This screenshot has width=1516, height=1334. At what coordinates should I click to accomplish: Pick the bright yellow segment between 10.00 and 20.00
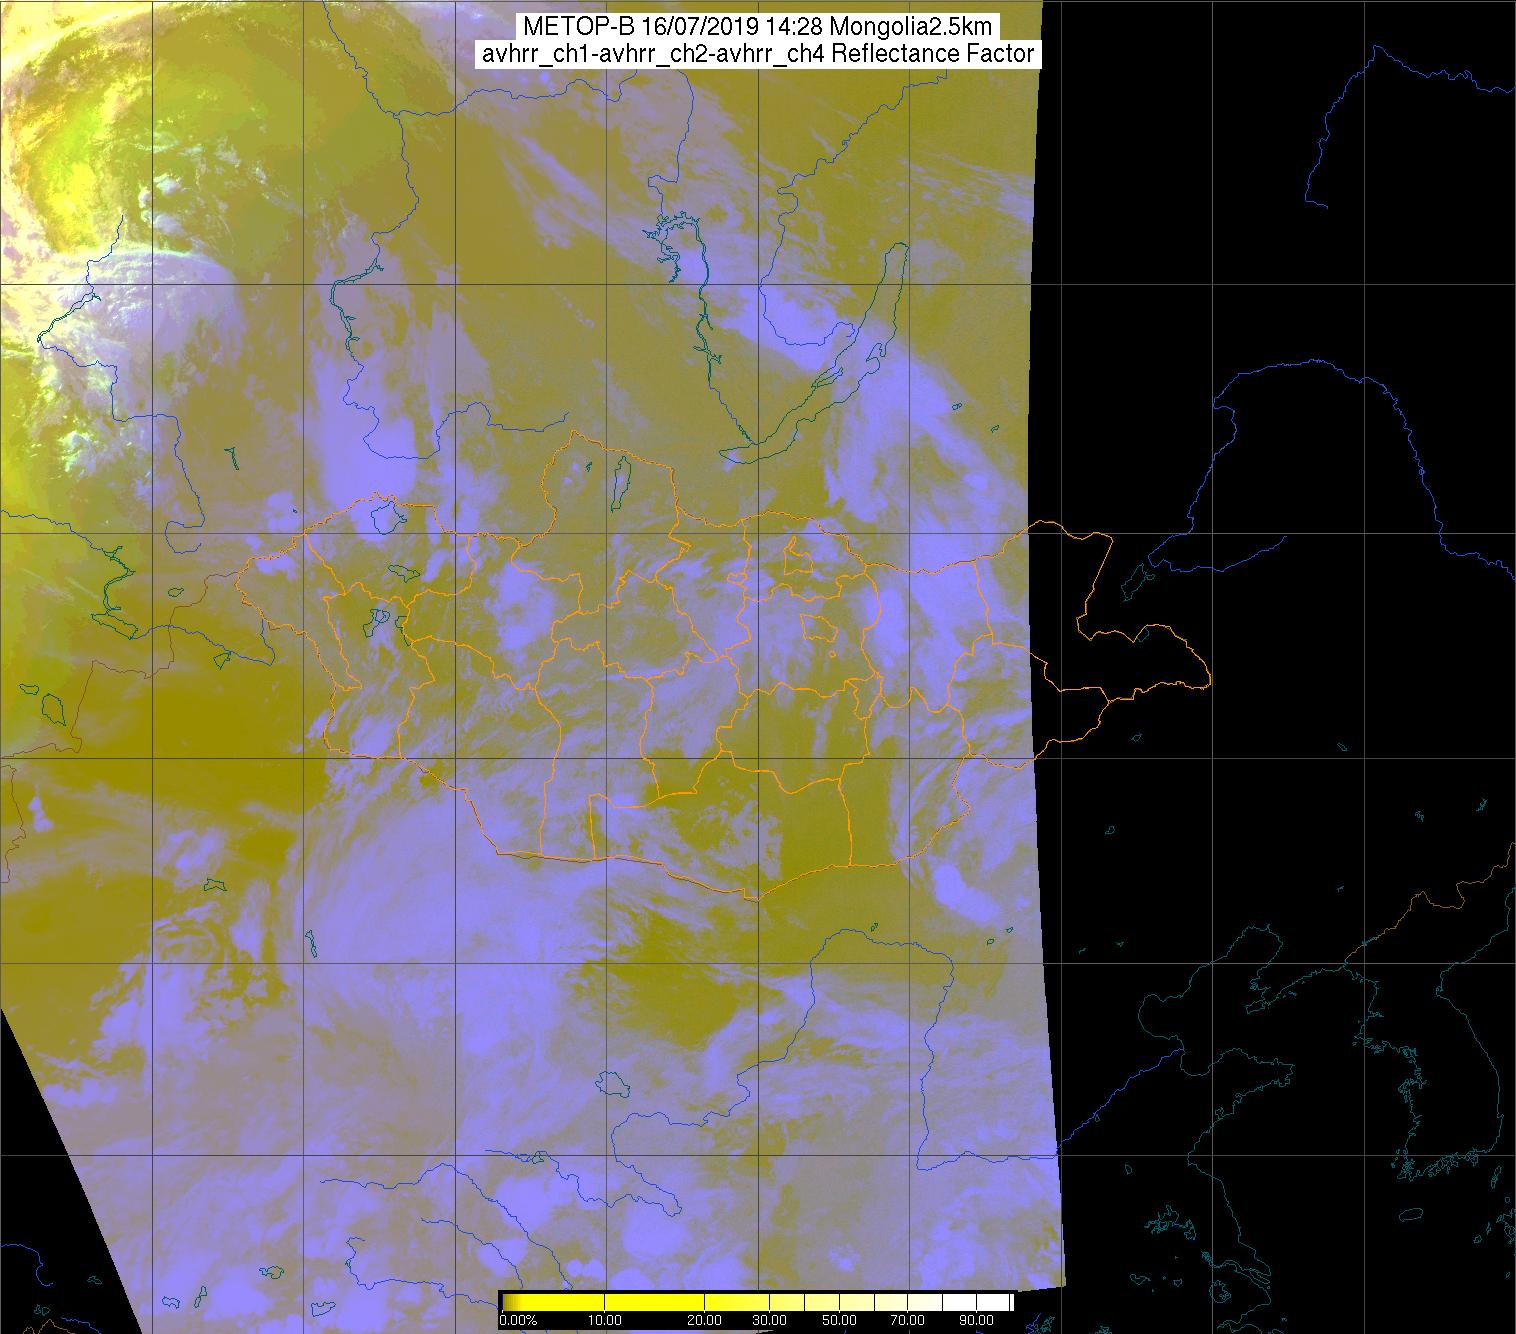click(x=654, y=1302)
